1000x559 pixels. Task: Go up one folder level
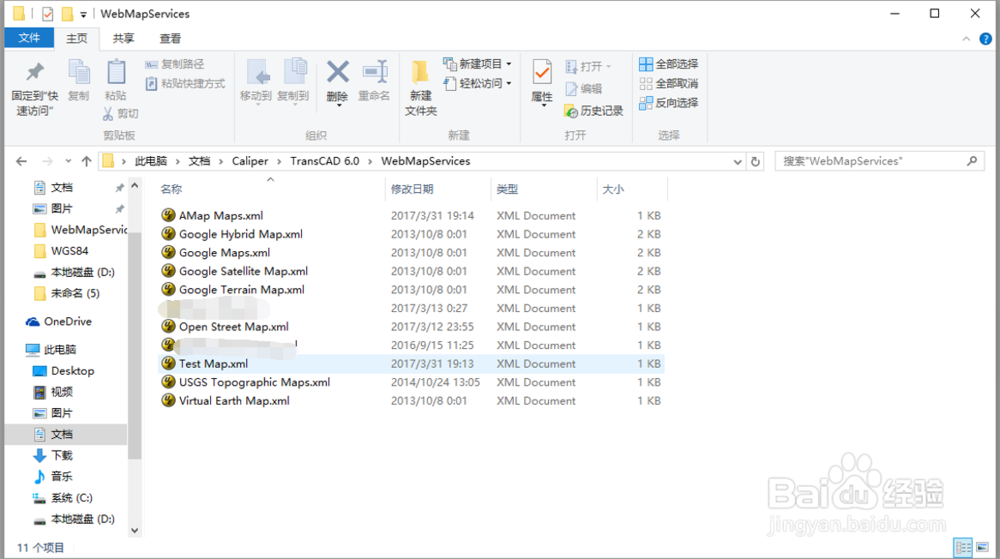click(x=86, y=161)
